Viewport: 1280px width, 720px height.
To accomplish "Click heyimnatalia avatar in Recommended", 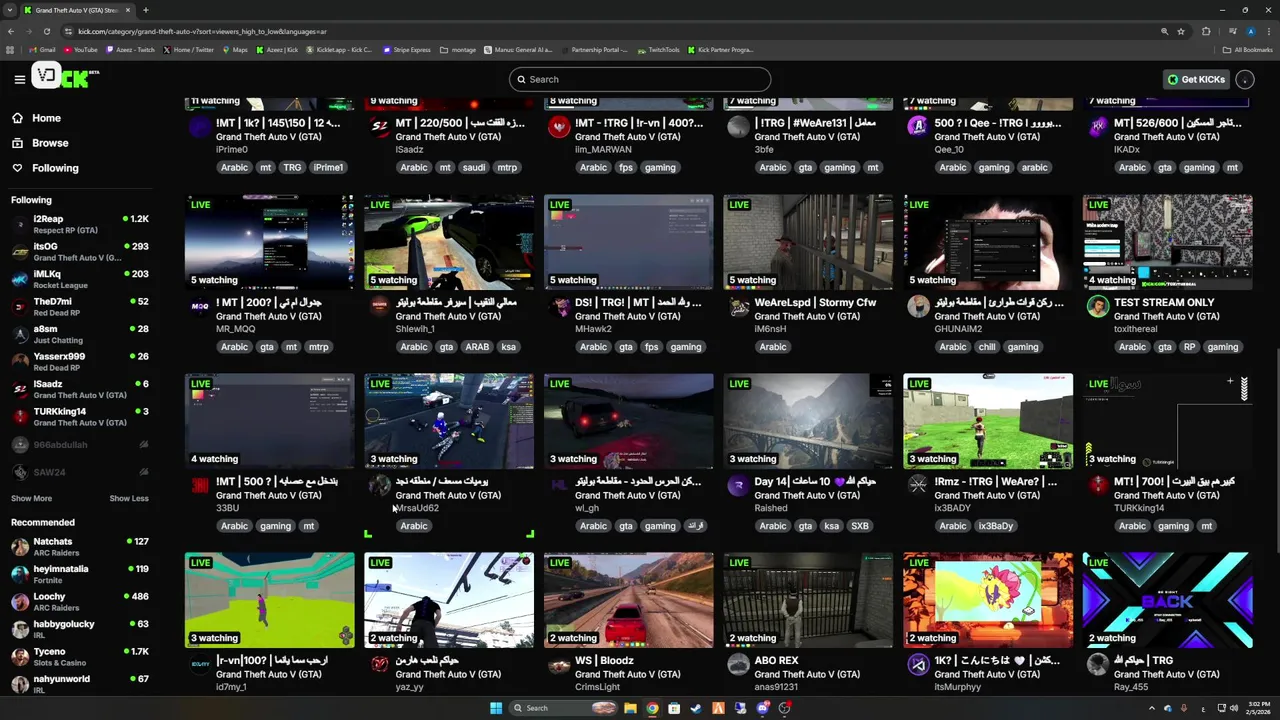I will tap(20, 574).
